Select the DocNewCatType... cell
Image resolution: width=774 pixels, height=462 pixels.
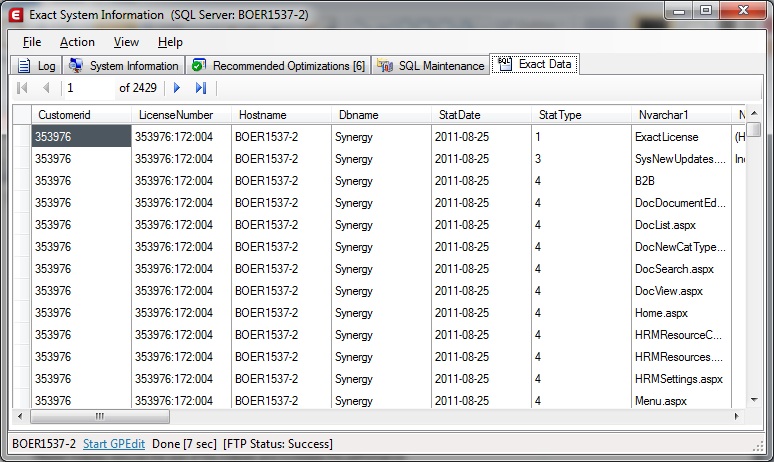click(x=682, y=246)
